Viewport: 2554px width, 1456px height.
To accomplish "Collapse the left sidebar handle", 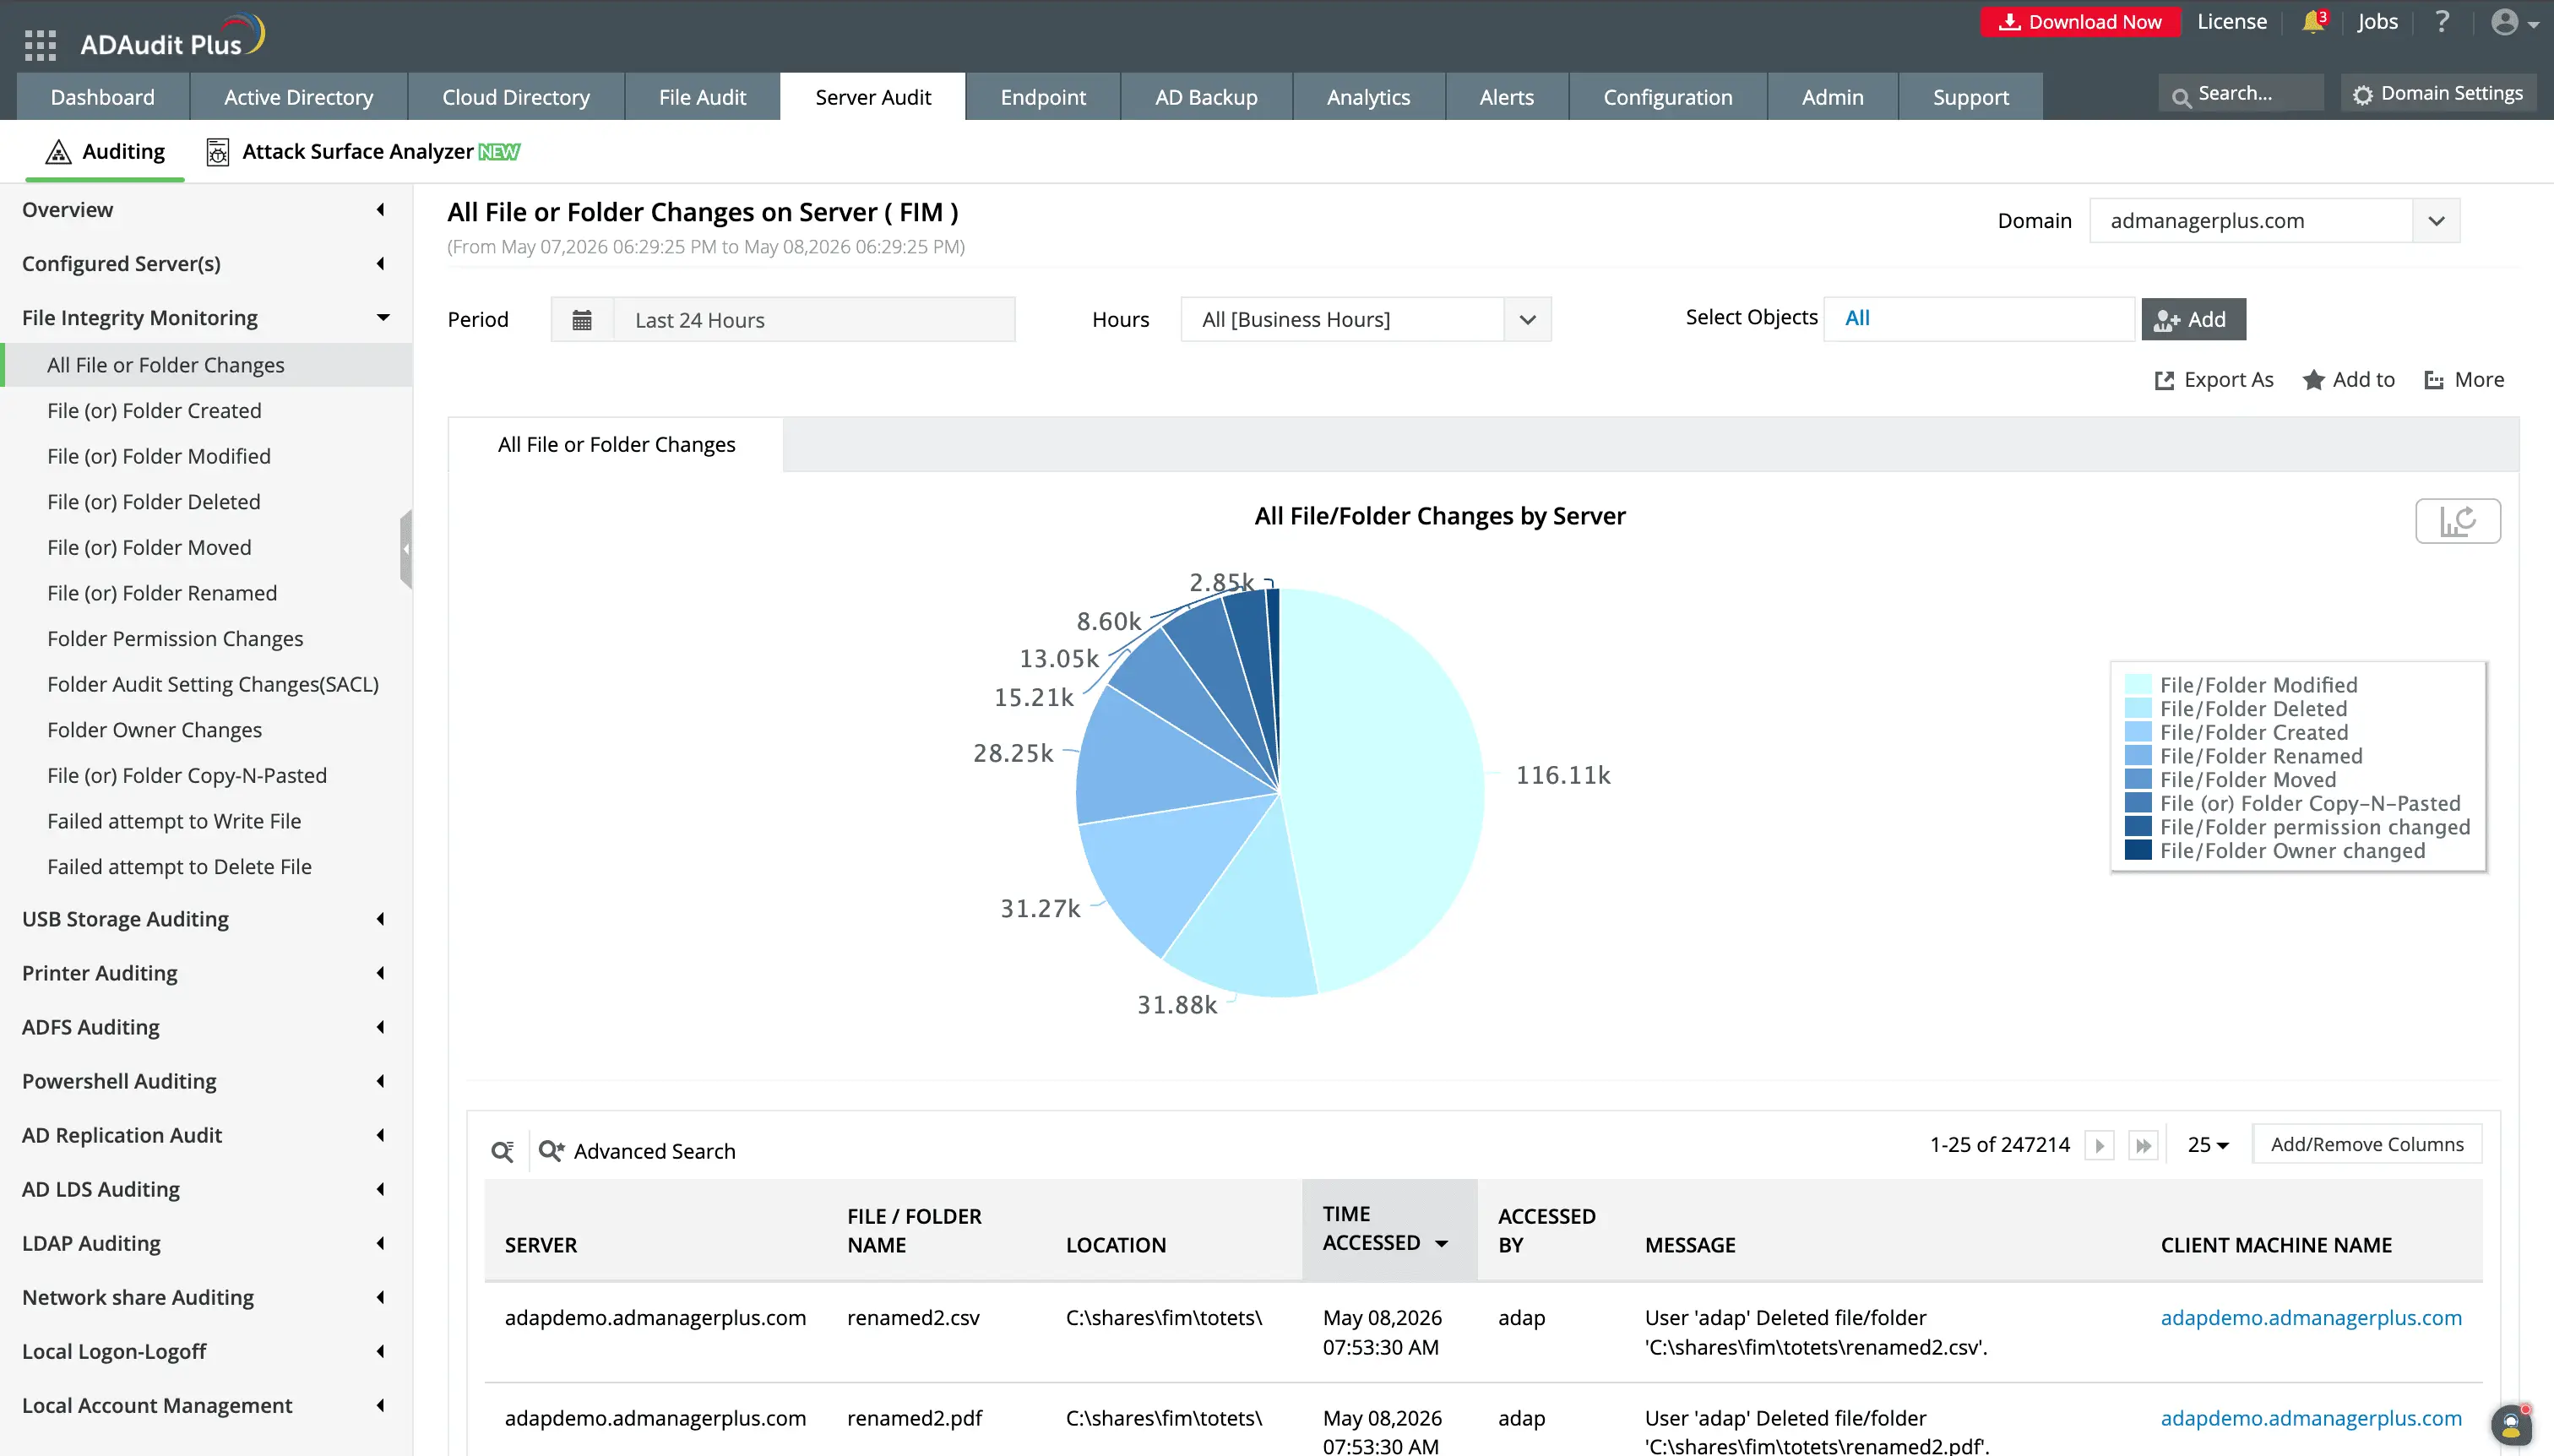I will pos(406,549).
